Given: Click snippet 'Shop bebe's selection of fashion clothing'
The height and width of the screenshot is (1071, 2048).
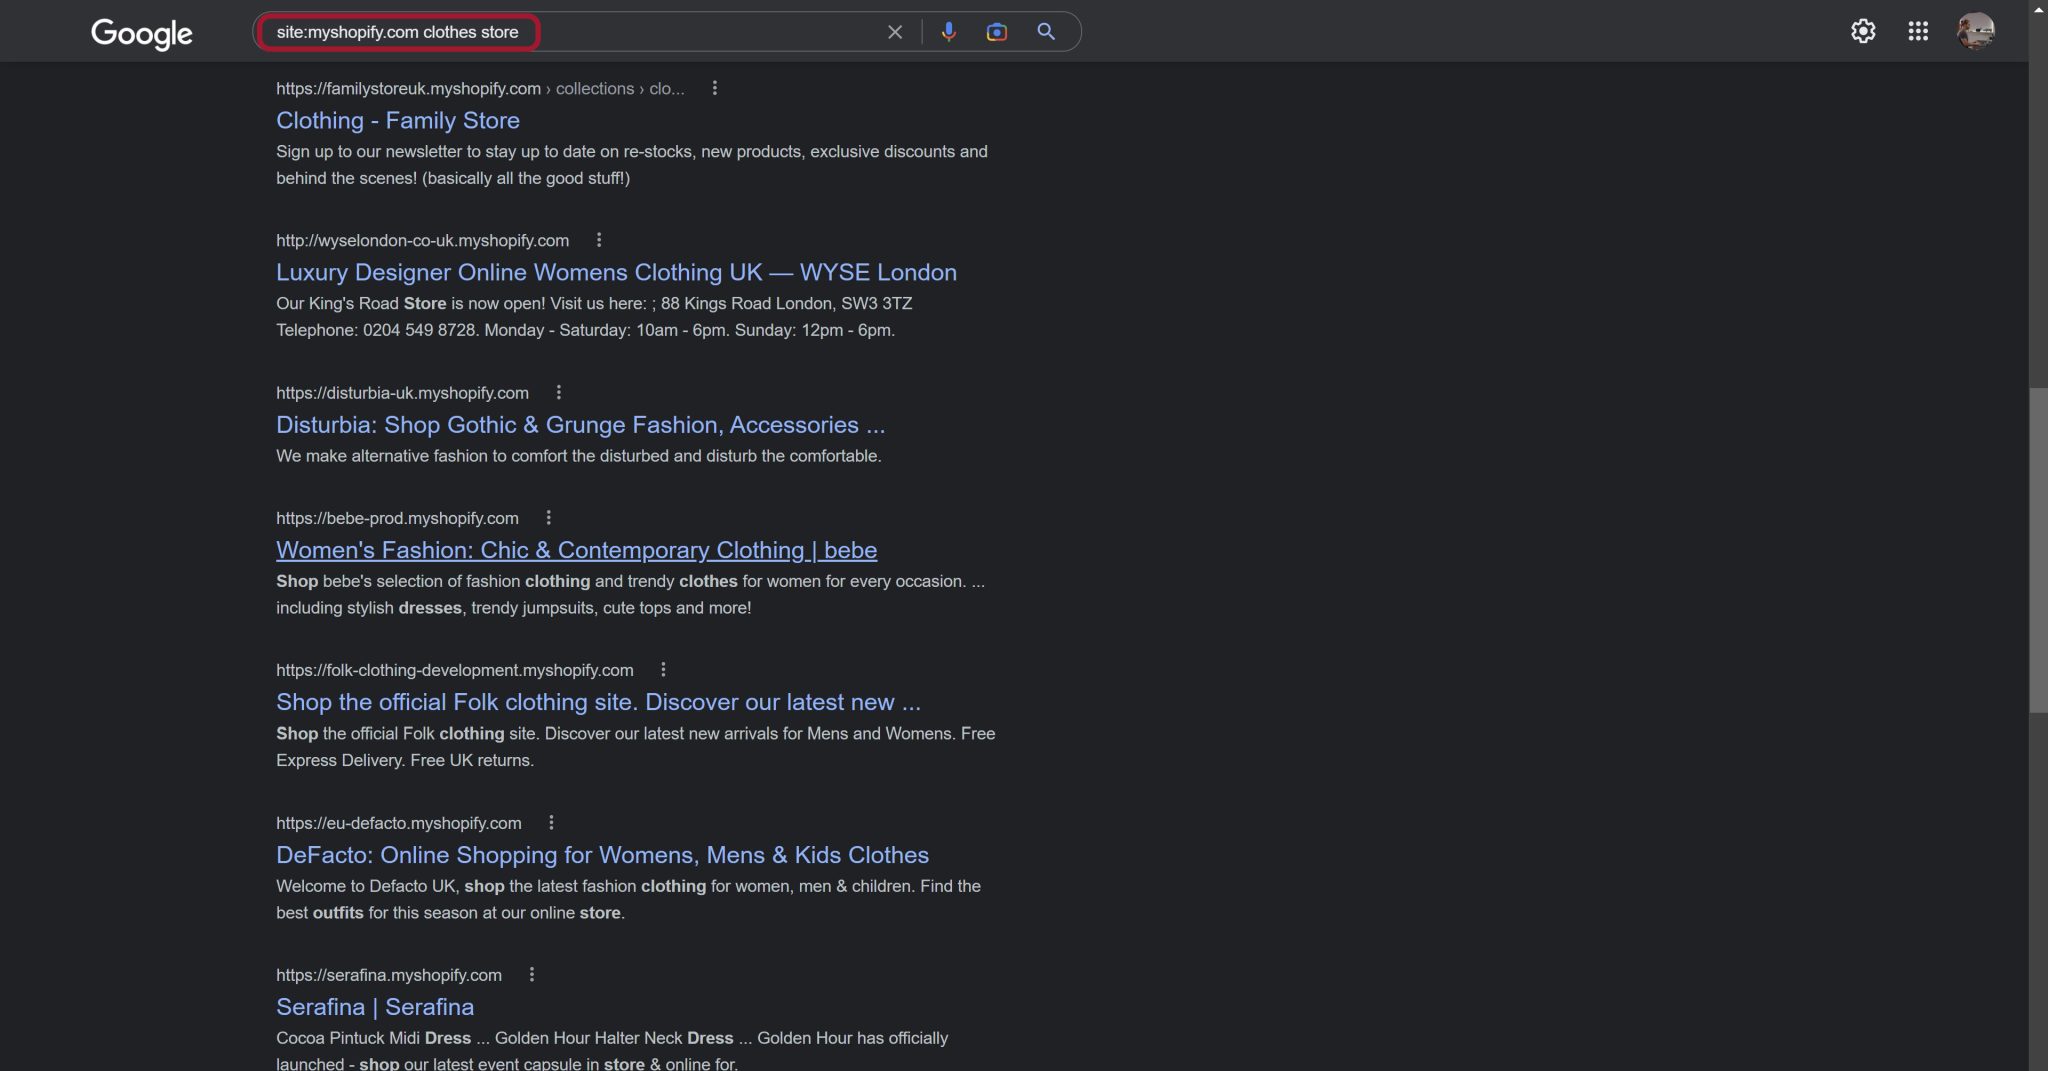Looking at the screenshot, I should 630,594.
